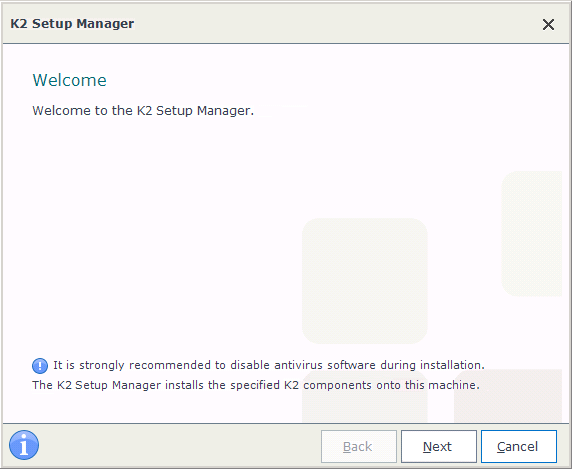Close the K2 Setup Manager window
Viewport: 572px width, 469px height.
click(548, 25)
